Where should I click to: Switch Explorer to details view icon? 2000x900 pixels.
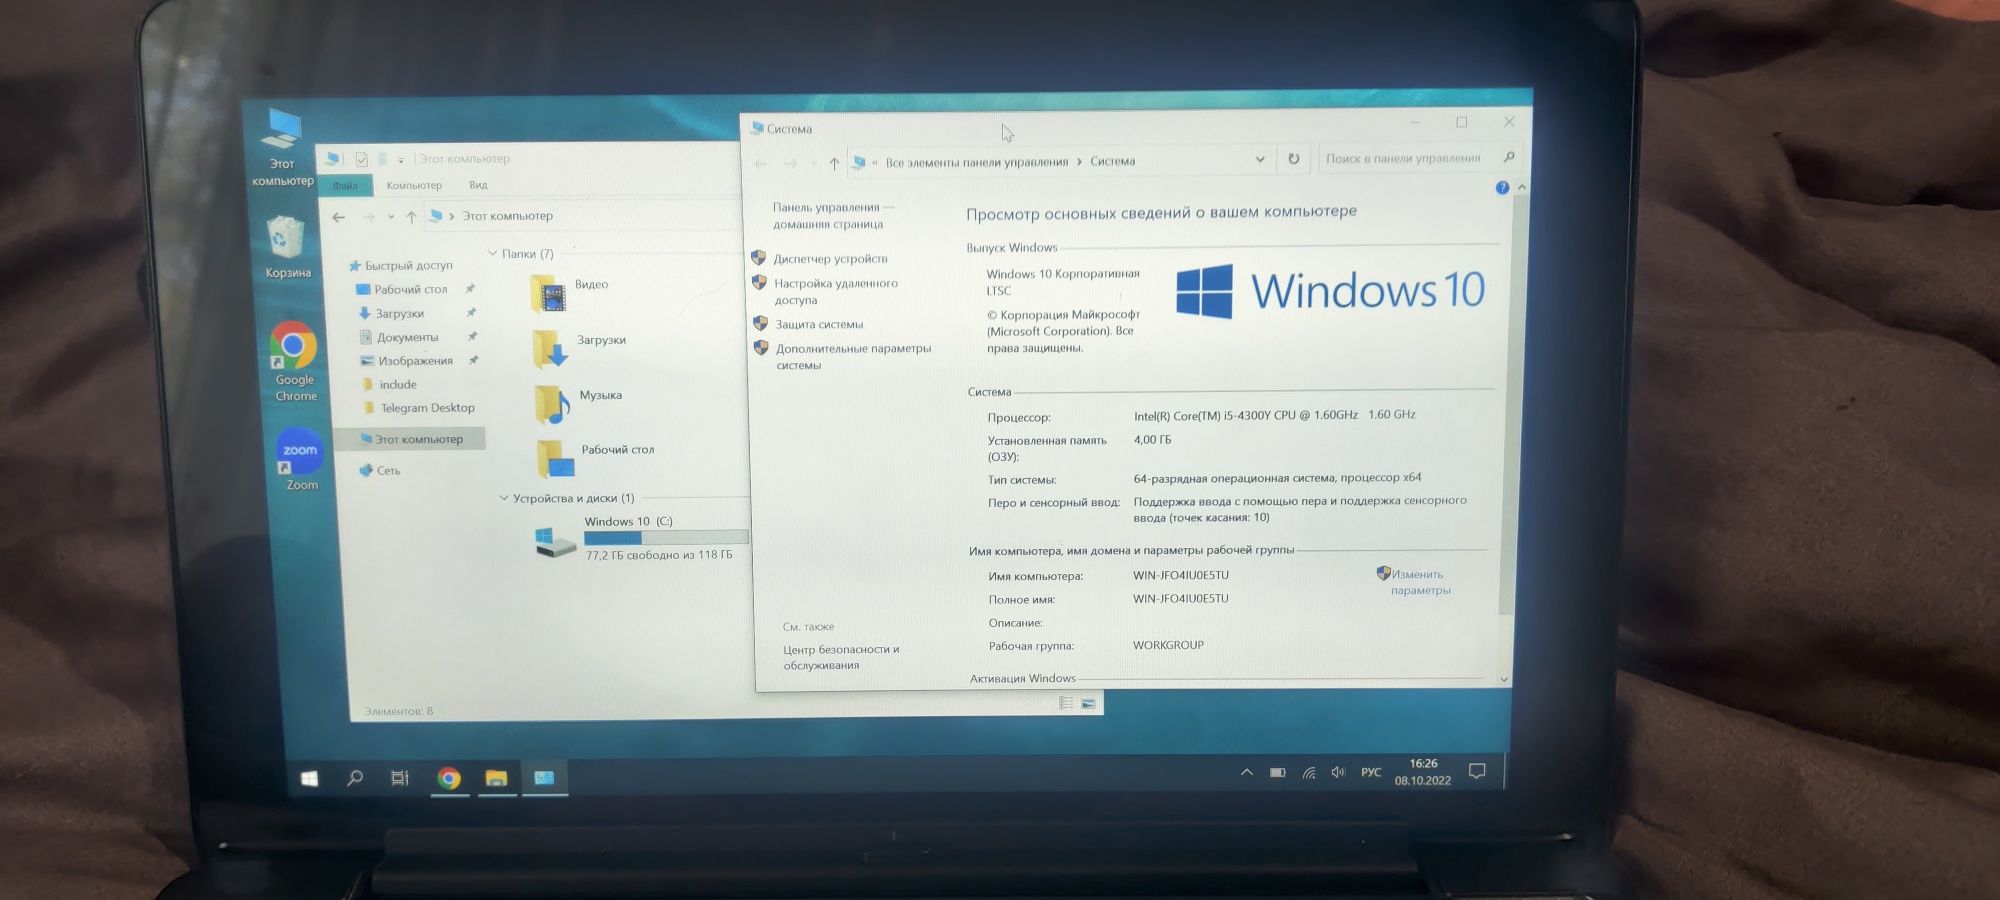click(x=1066, y=704)
